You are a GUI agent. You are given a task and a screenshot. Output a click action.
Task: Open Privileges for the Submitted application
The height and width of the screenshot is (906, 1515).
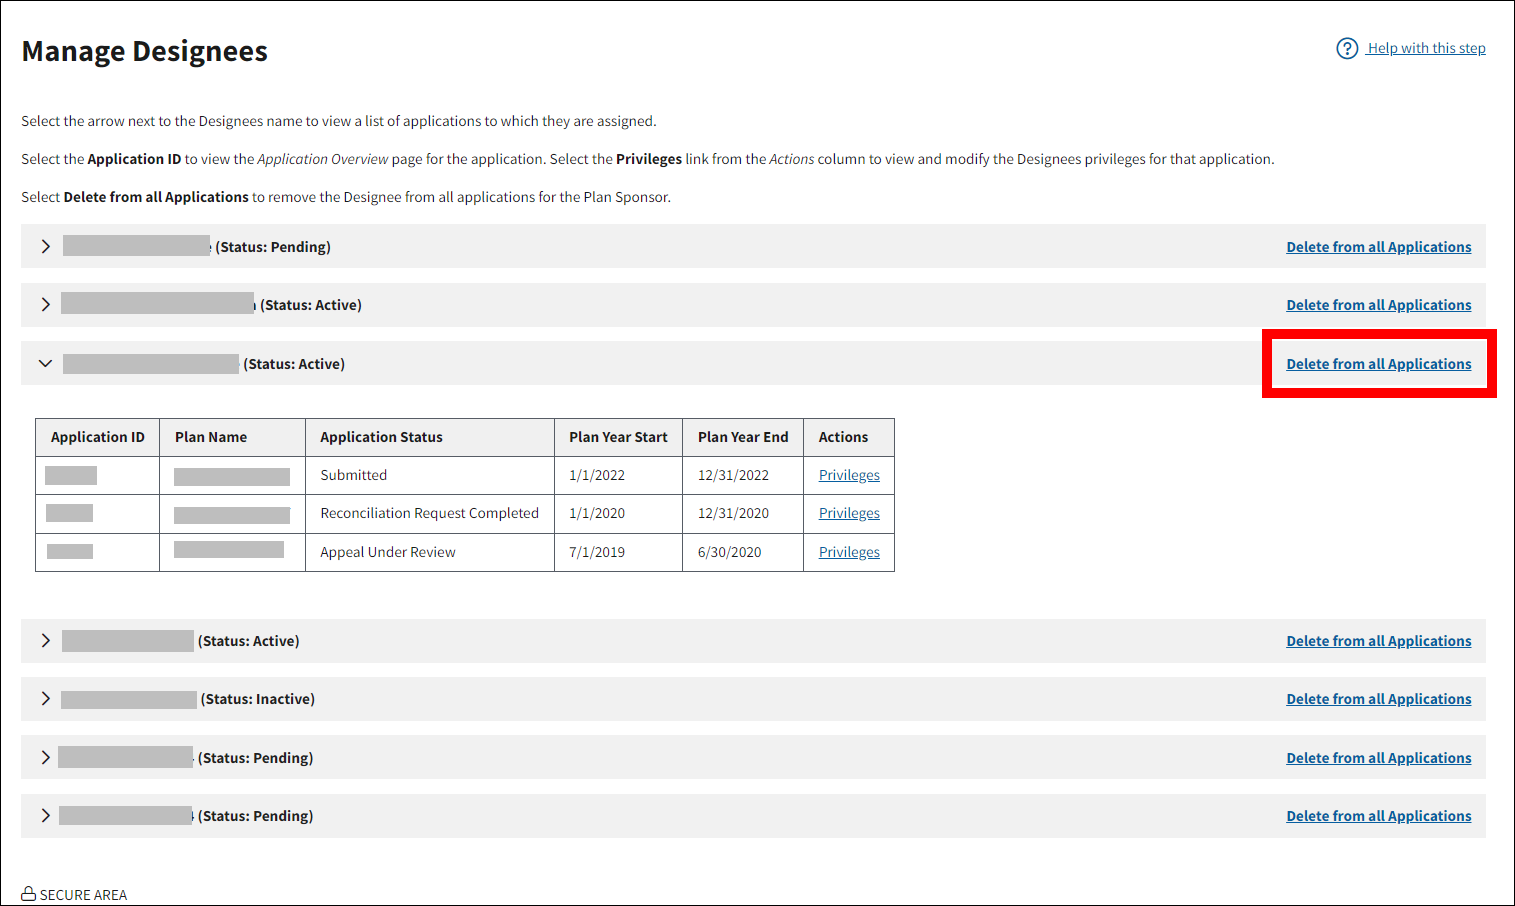[x=849, y=475]
